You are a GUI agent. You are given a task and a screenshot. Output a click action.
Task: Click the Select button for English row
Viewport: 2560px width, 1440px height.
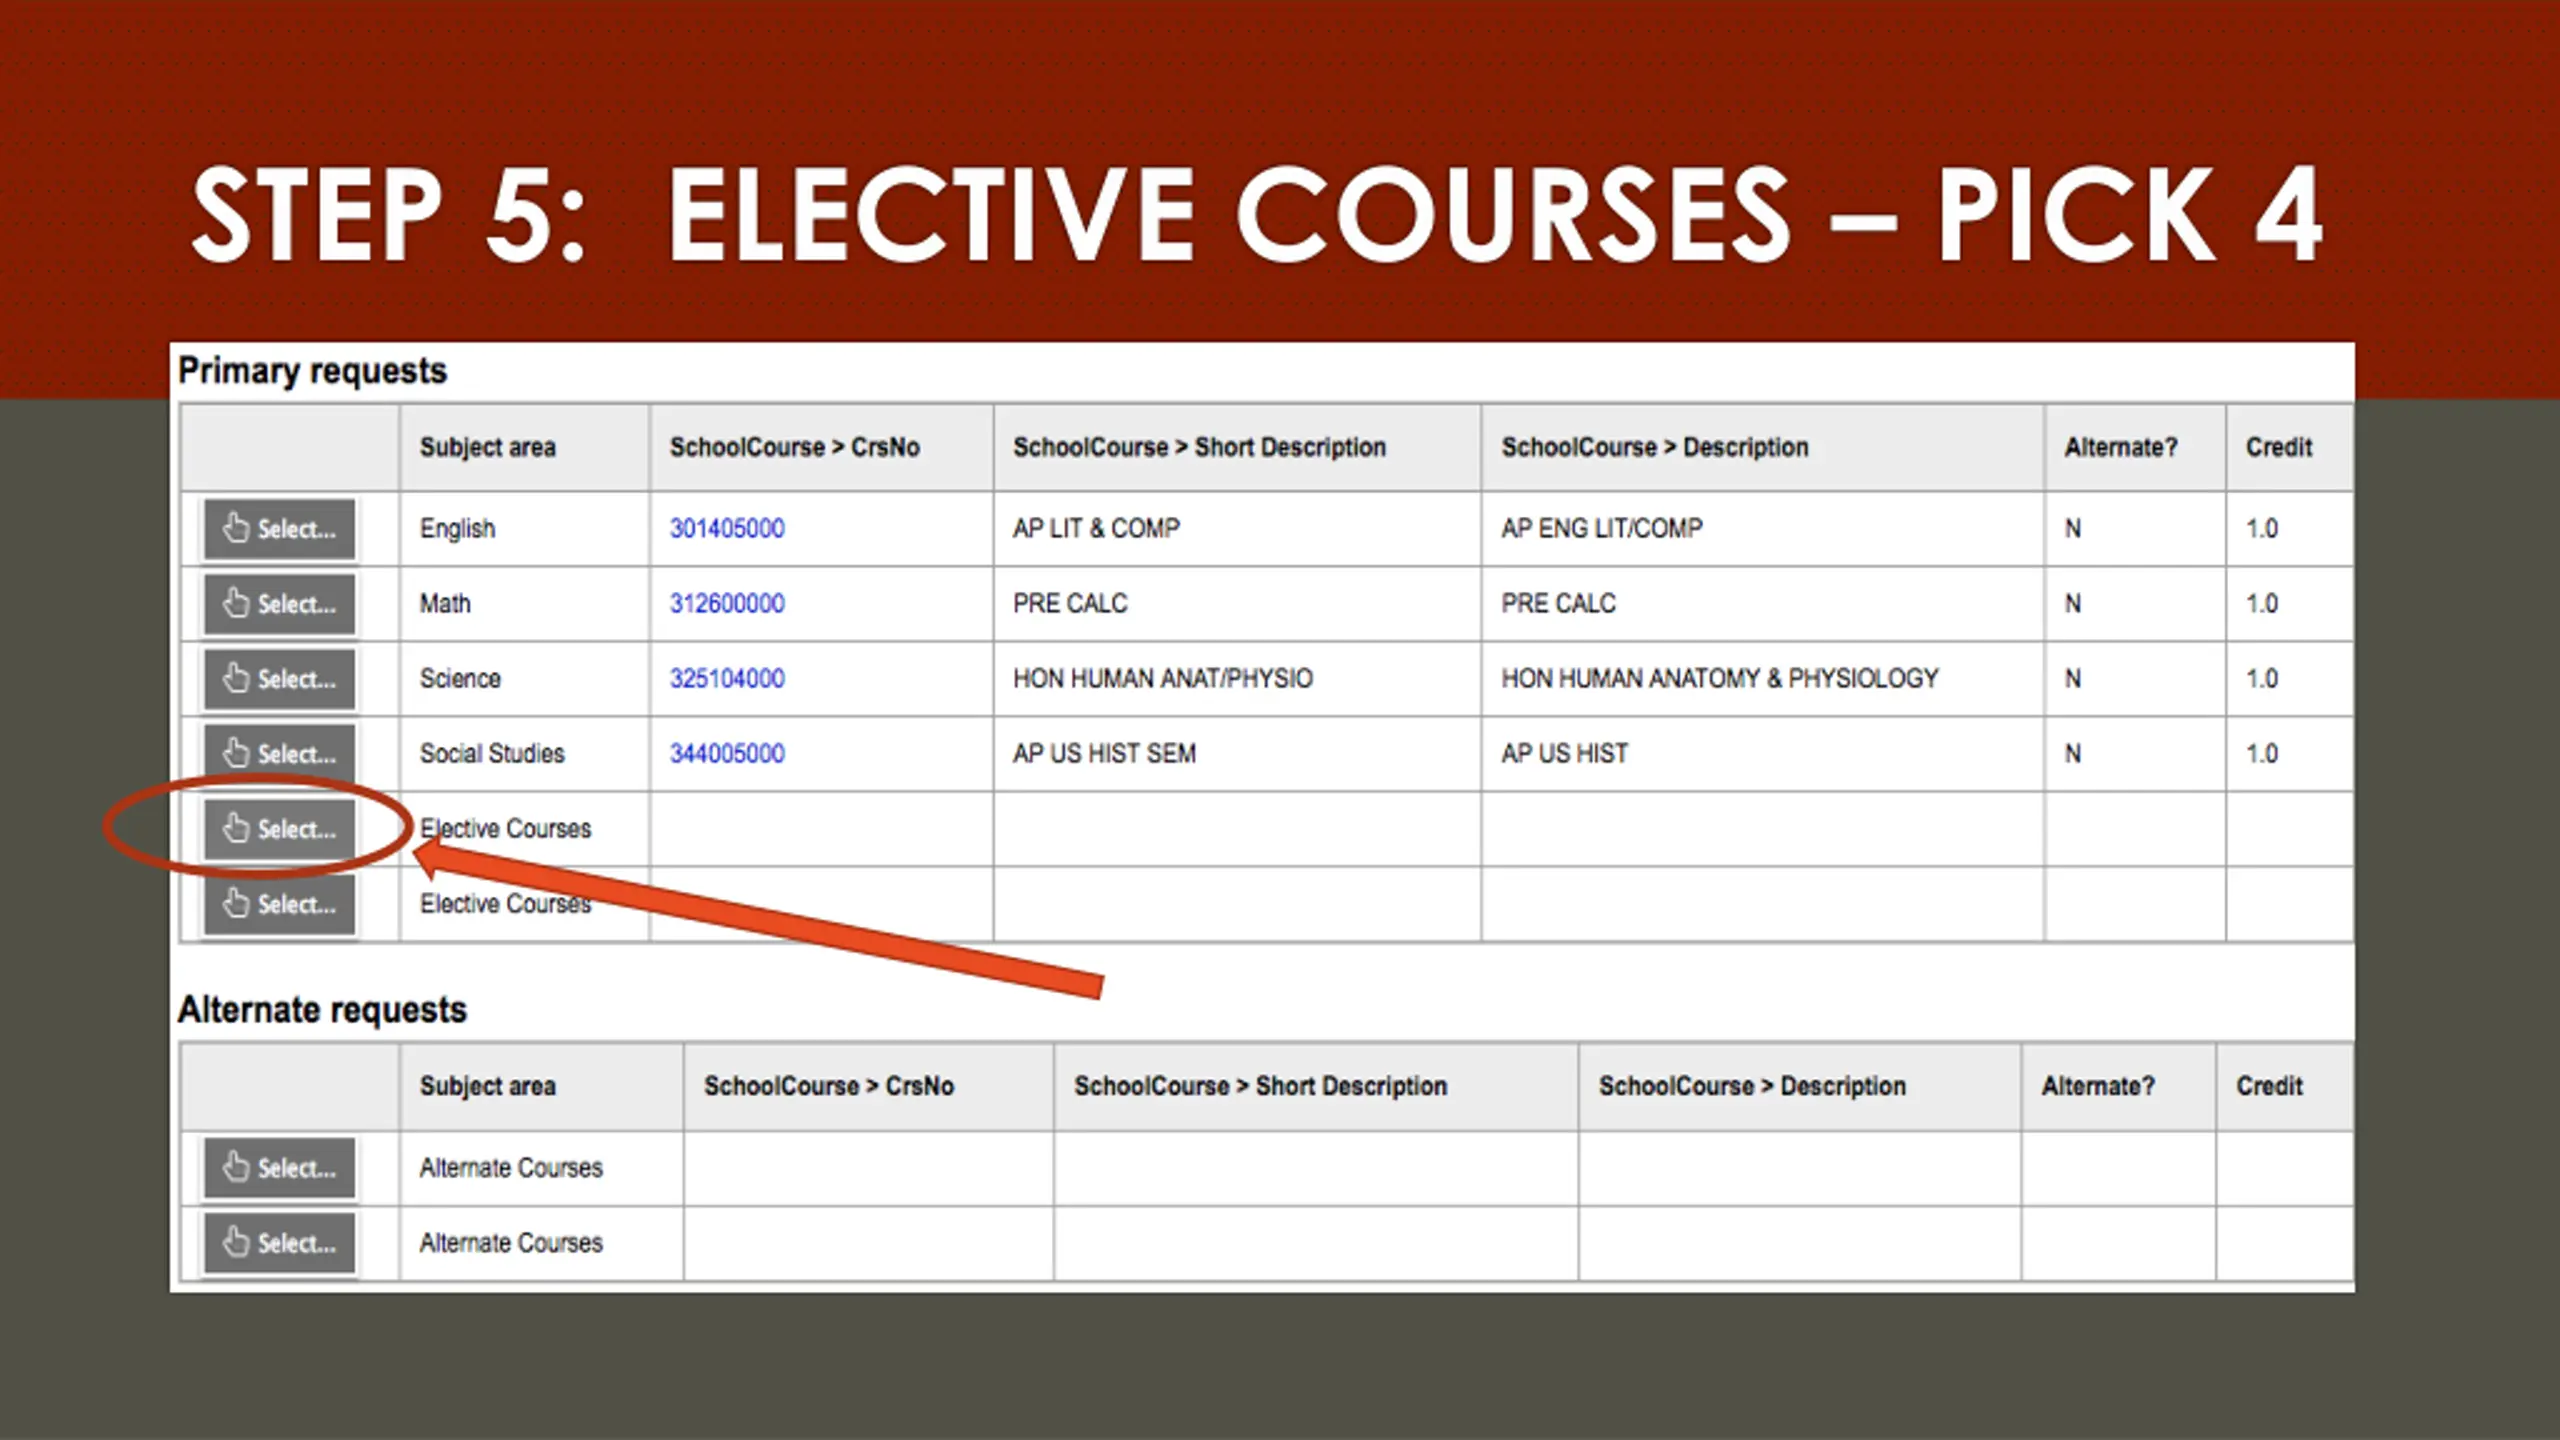pos(279,529)
